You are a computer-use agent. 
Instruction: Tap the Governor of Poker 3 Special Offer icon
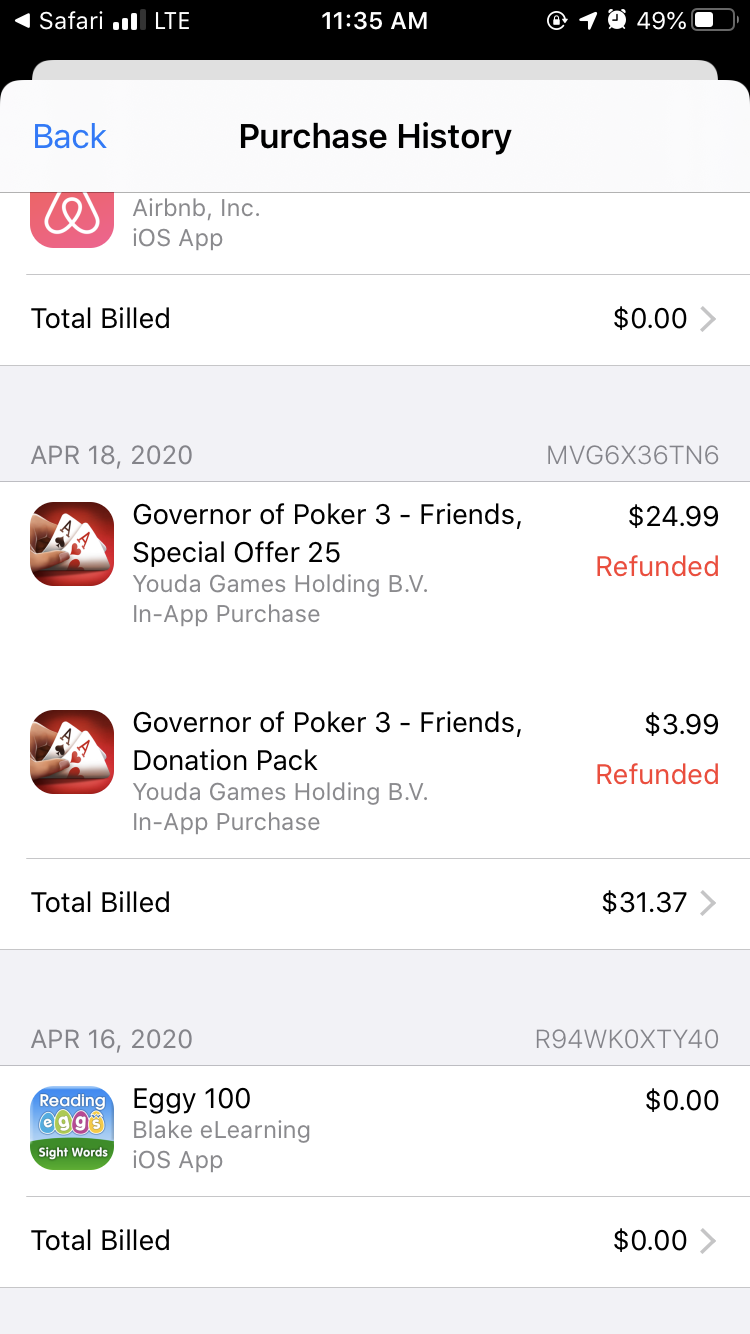tap(72, 544)
